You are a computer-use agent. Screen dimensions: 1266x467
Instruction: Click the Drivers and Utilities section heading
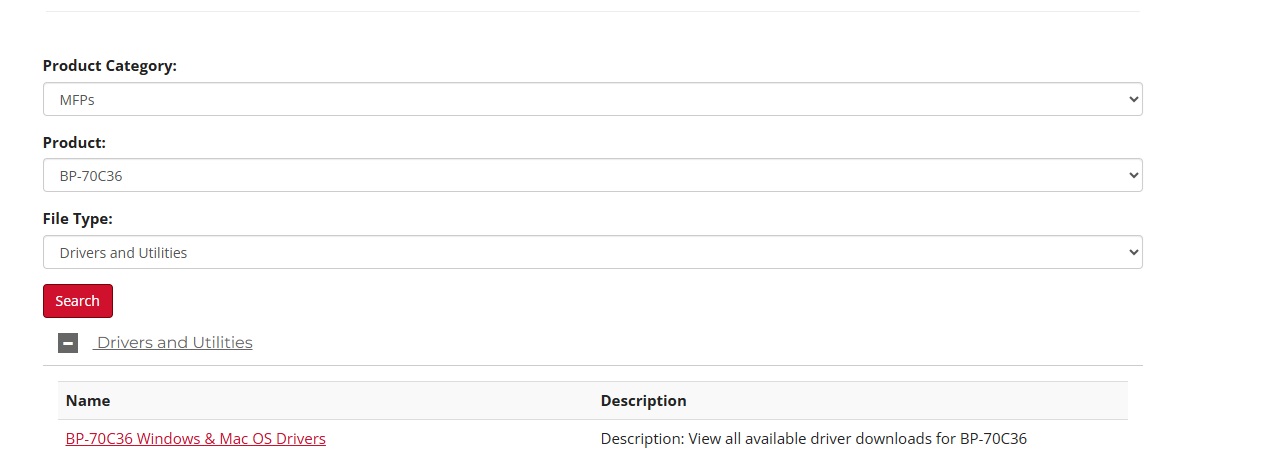point(174,342)
